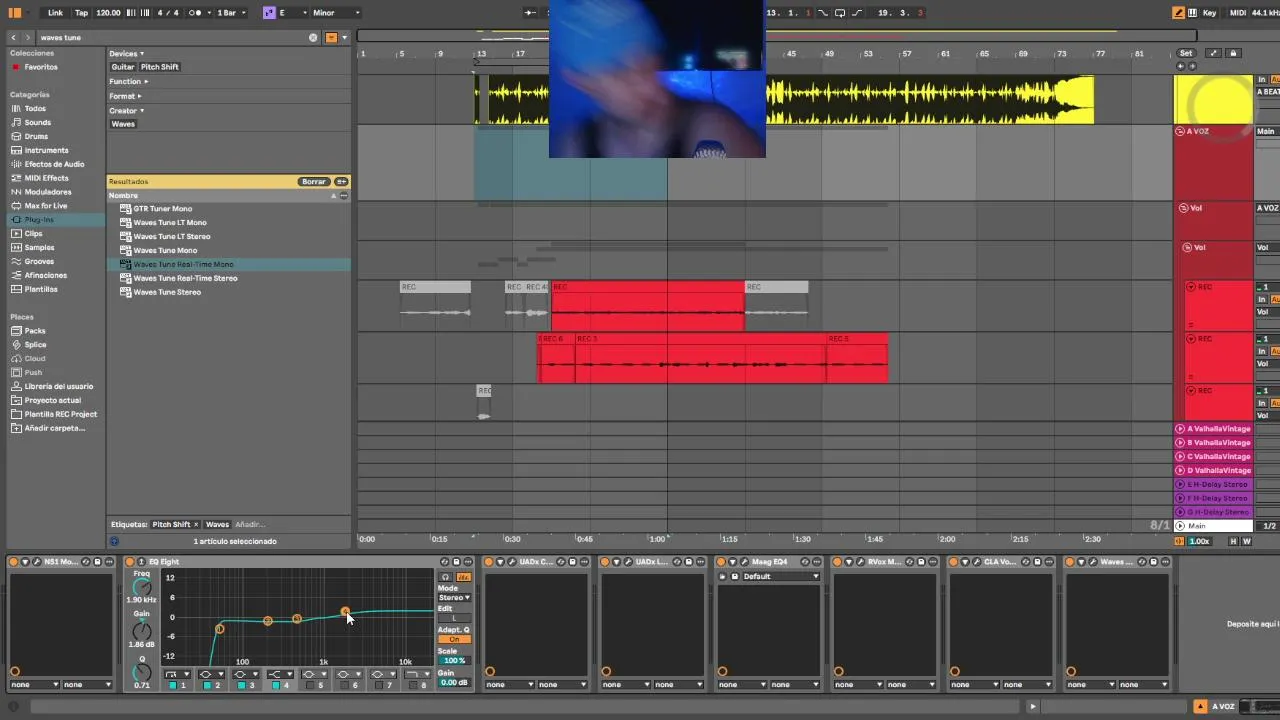This screenshot has height=720, width=1280.
Task: Disable EQ band 1 checkbox
Action: pyautogui.click(x=173, y=685)
